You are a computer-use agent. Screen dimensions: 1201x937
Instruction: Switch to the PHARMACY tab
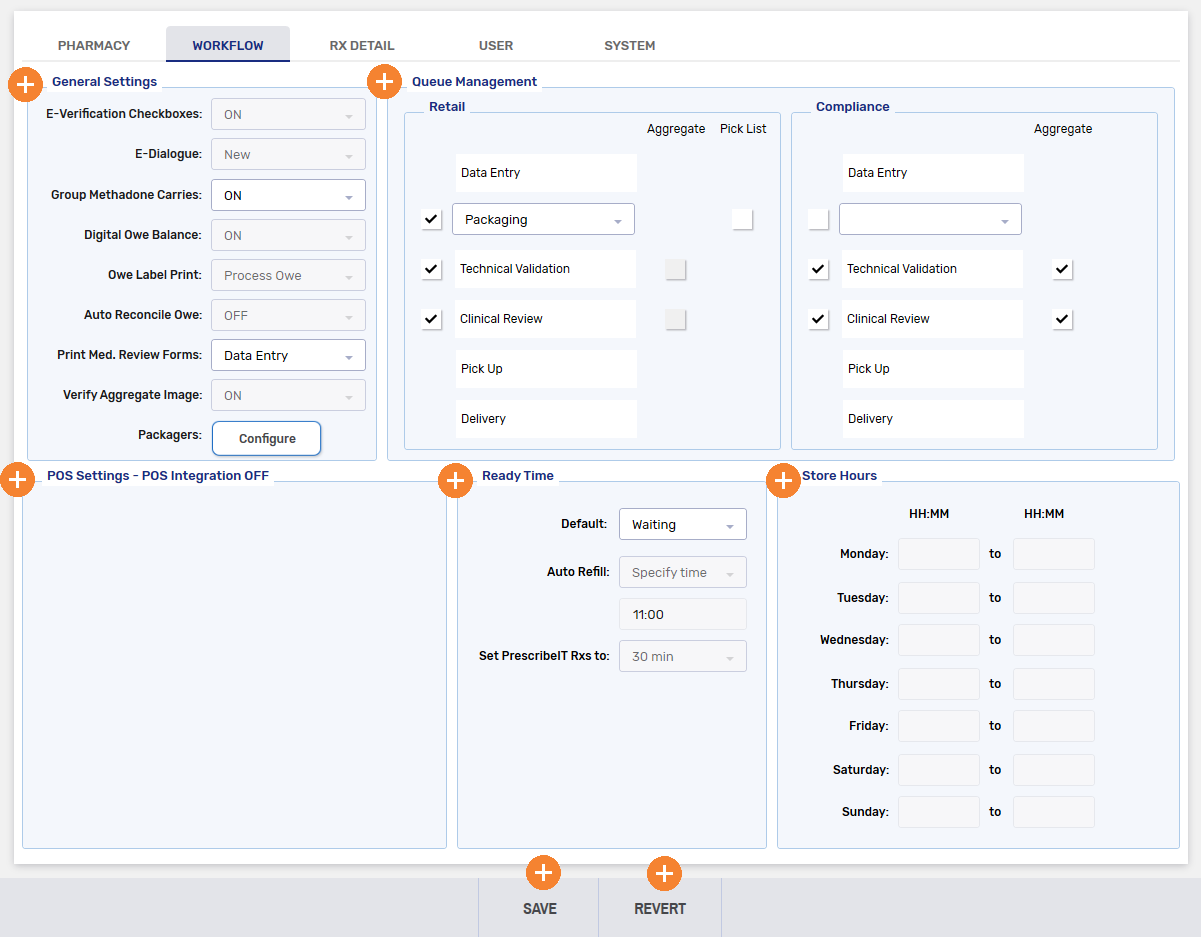94,45
